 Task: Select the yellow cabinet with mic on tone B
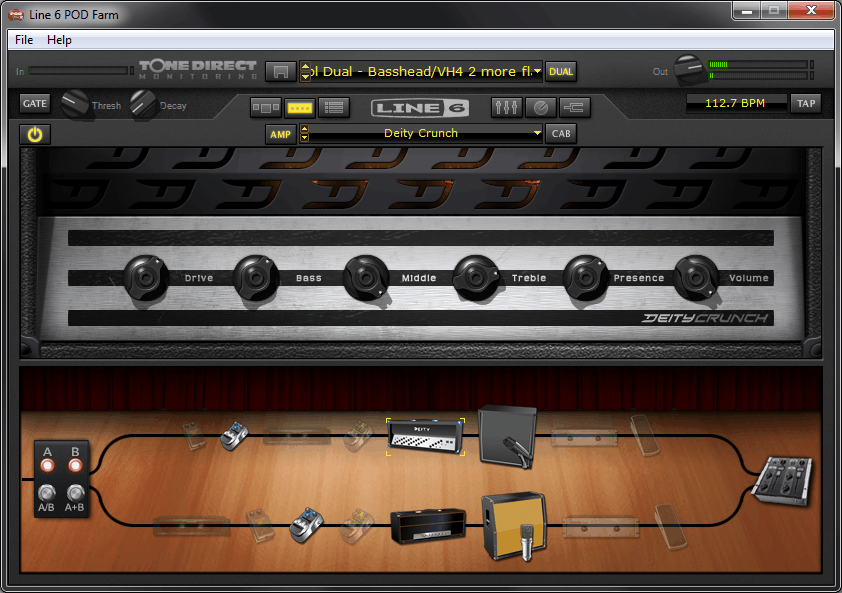pos(514,526)
